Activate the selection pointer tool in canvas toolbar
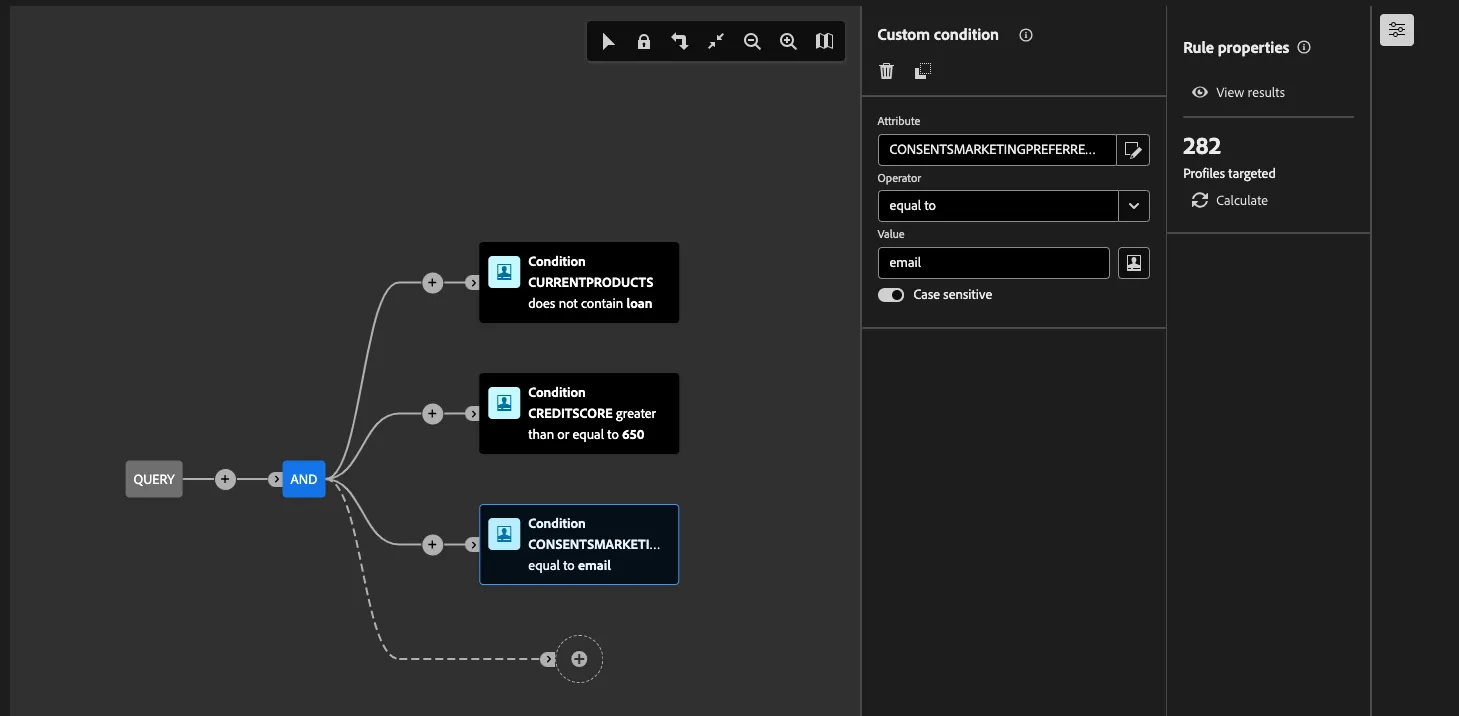This screenshot has height=716, width=1459. click(x=608, y=42)
